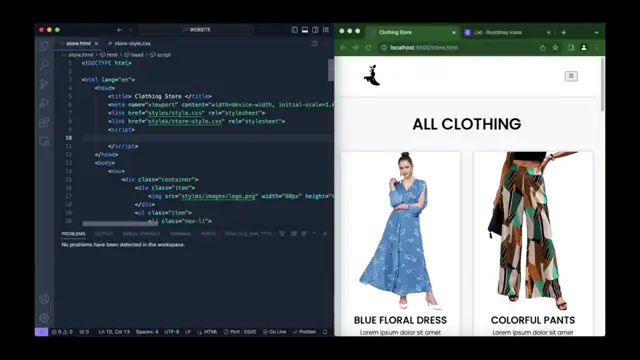Close the store.html editor tab
The image size is (640, 360).
coord(96,43)
